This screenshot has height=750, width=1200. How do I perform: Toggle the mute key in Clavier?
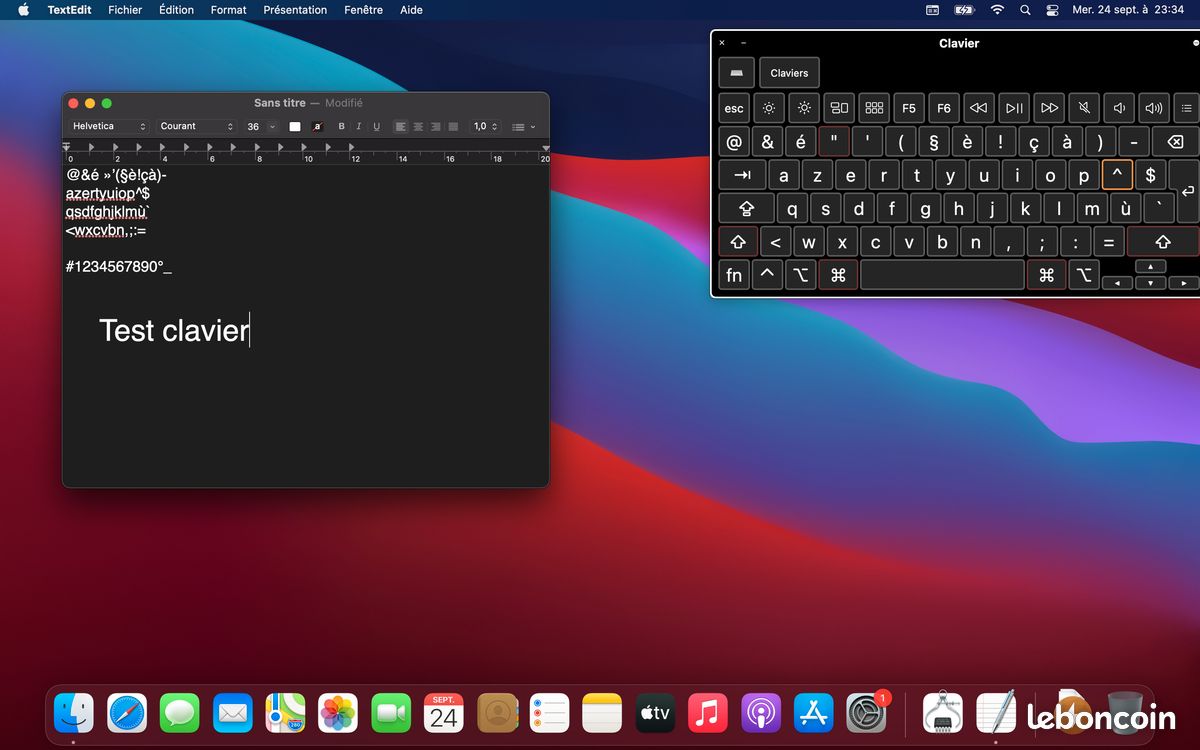pos(1084,108)
